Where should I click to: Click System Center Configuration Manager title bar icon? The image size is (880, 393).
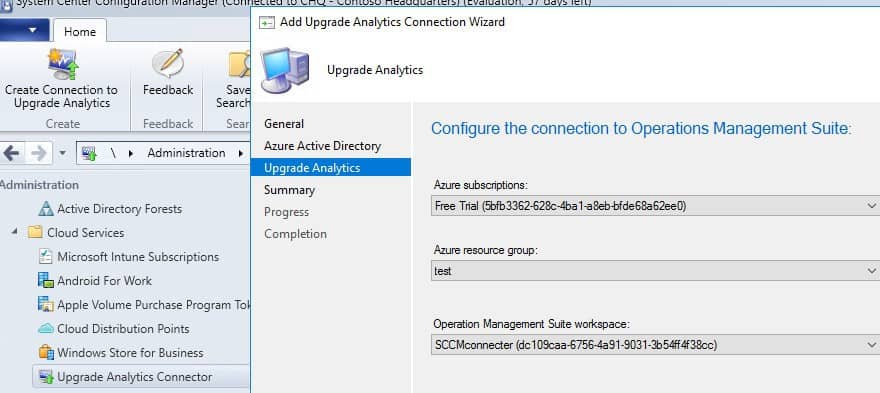[x=6, y=4]
